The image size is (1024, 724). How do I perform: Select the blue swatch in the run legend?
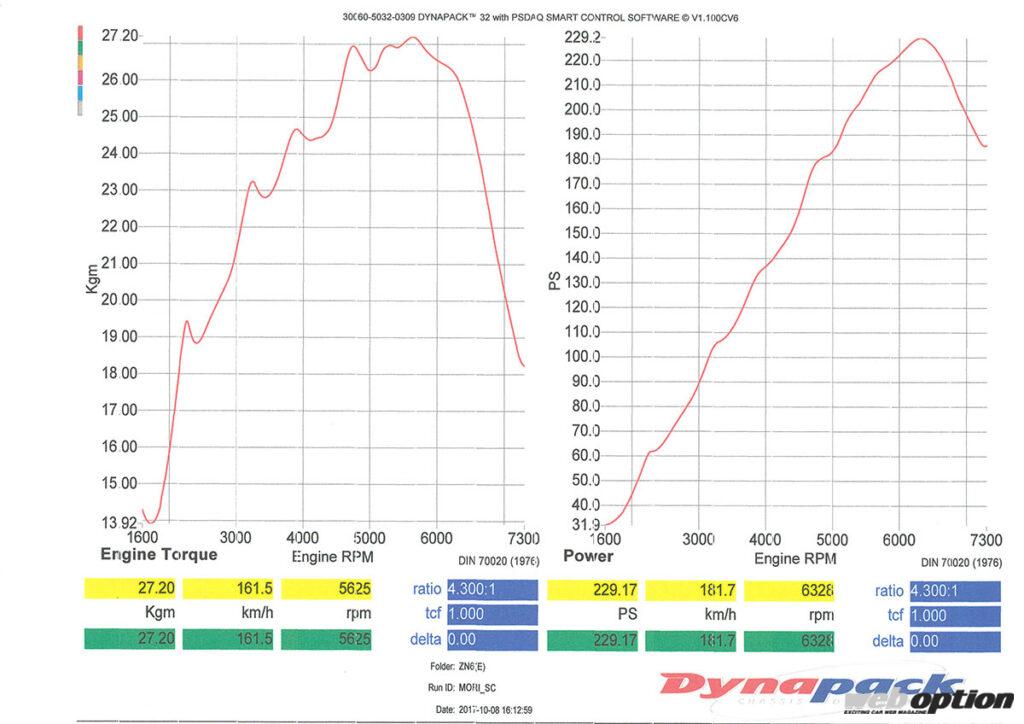pos(80,93)
